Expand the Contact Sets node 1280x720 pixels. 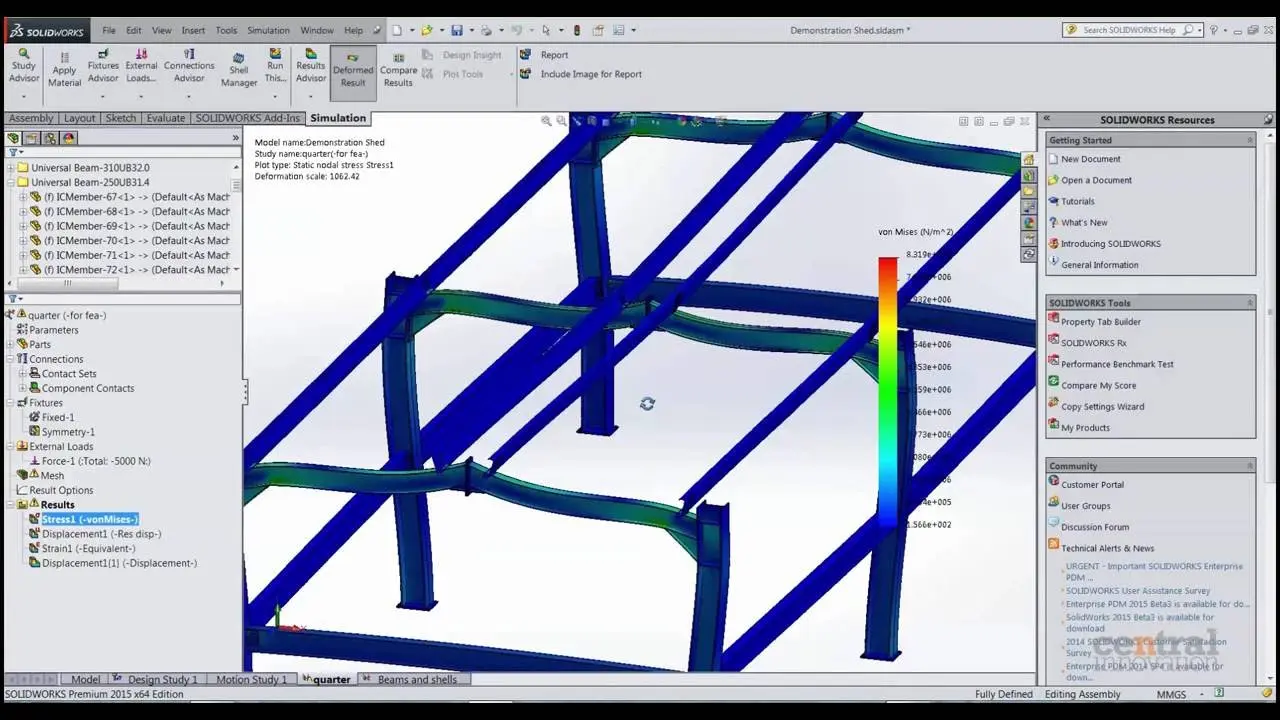(x=23, y=374)
